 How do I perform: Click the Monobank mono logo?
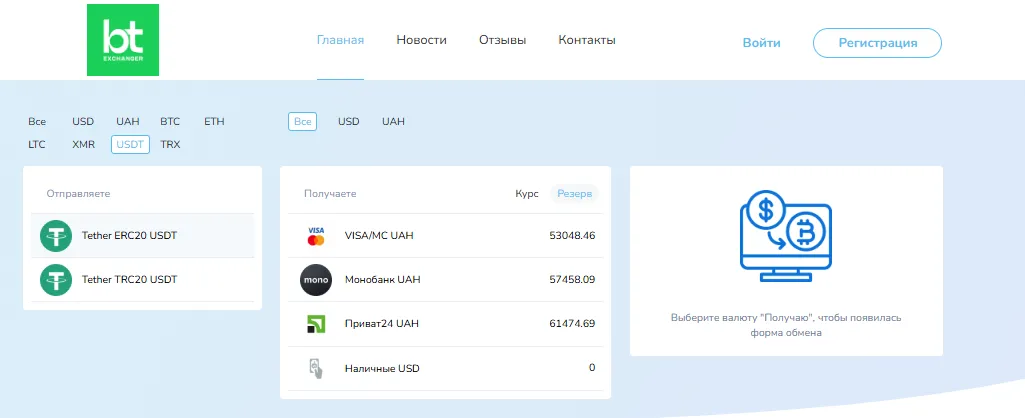point(316,280)
